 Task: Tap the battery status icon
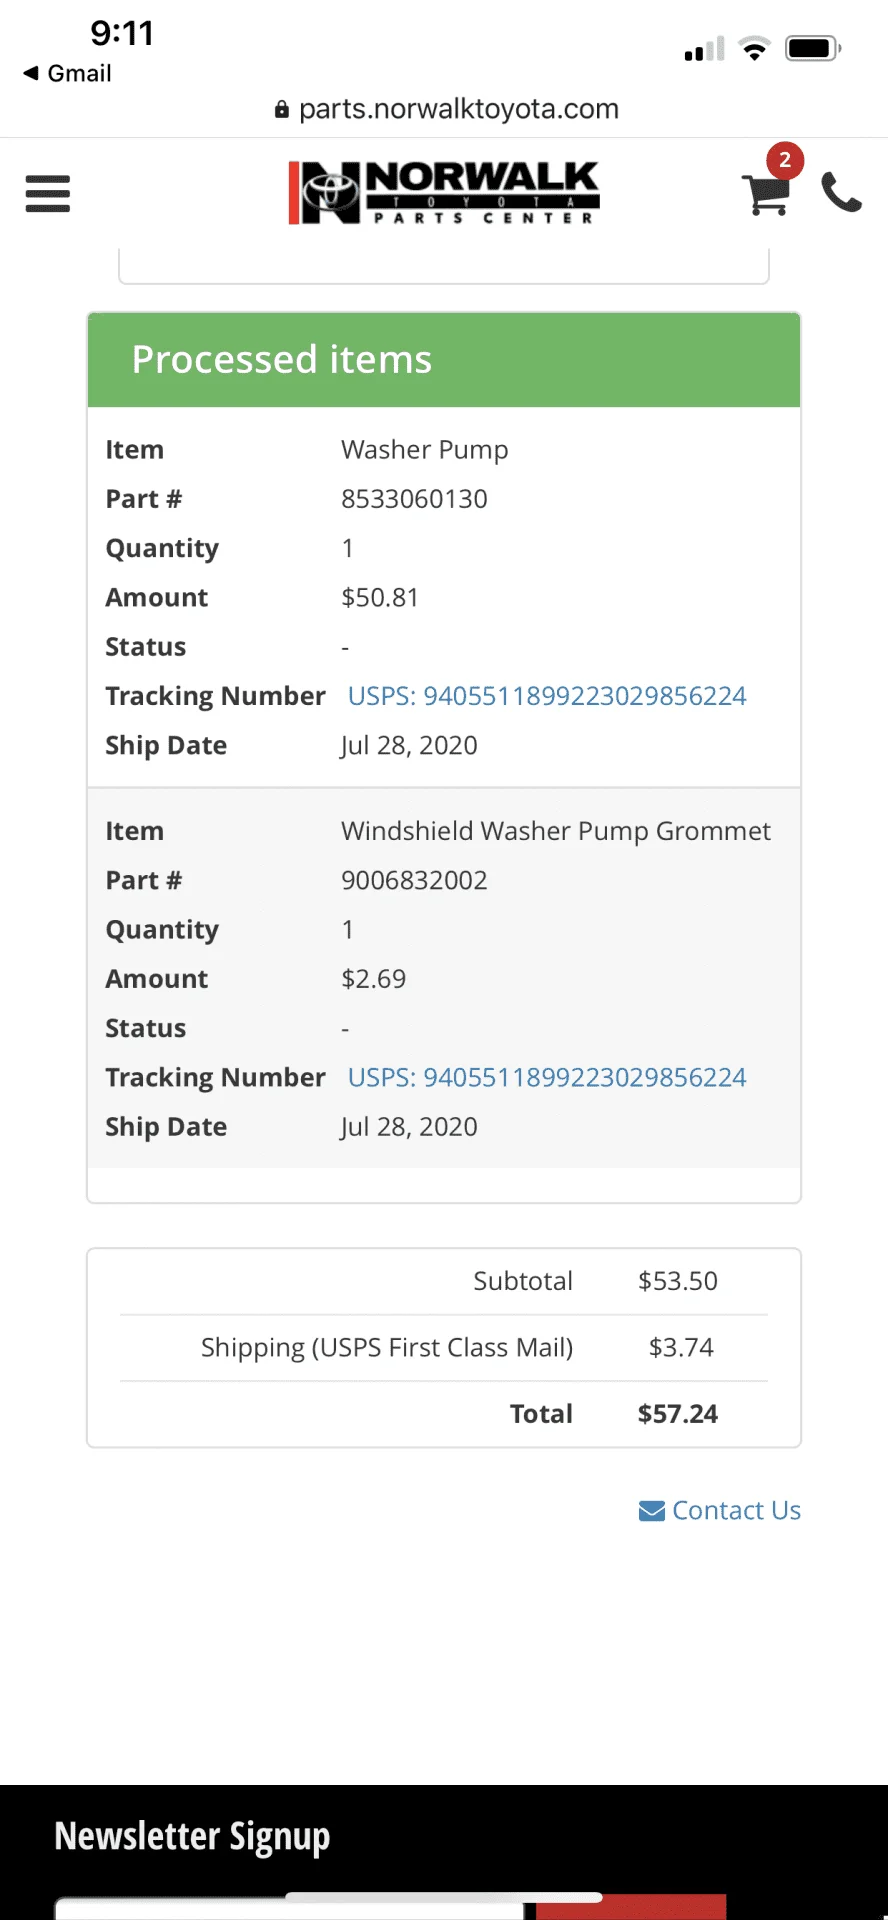(x=812, y=48)
